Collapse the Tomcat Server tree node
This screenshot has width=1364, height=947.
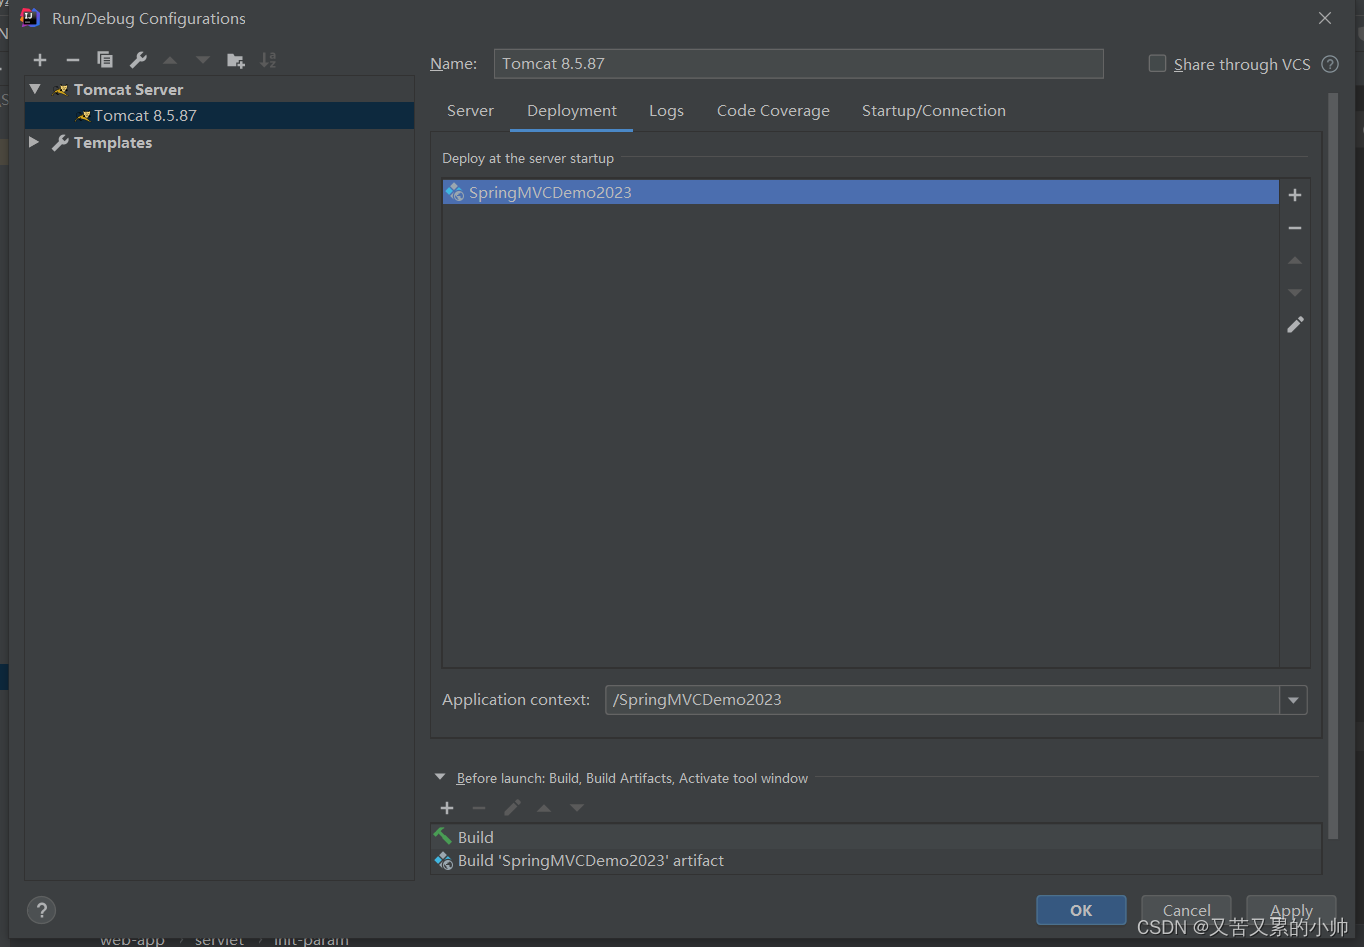[35, 89]
